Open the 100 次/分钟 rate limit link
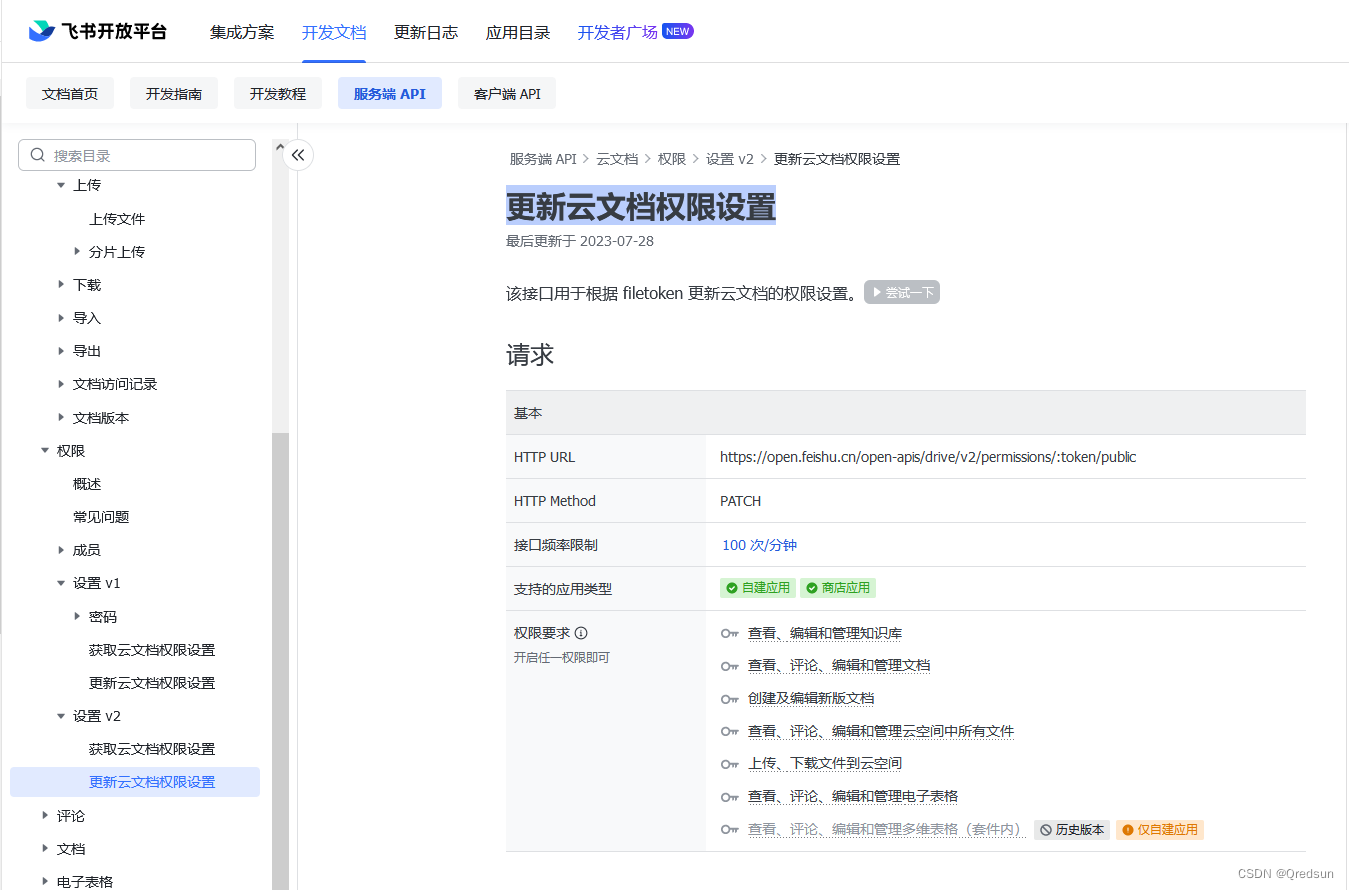Image resolution: width=1349 pixels, height=890 pixels. click(759, 545)
